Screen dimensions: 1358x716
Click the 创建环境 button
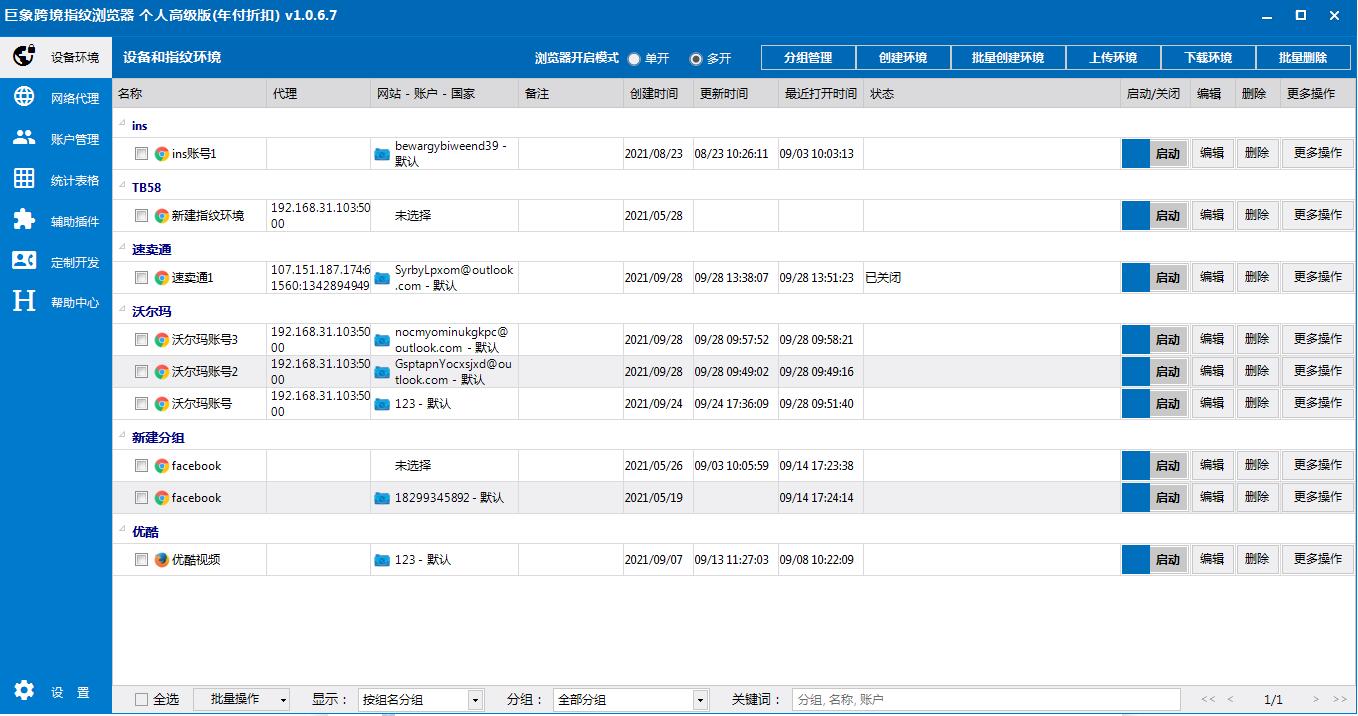coord(903,58)
